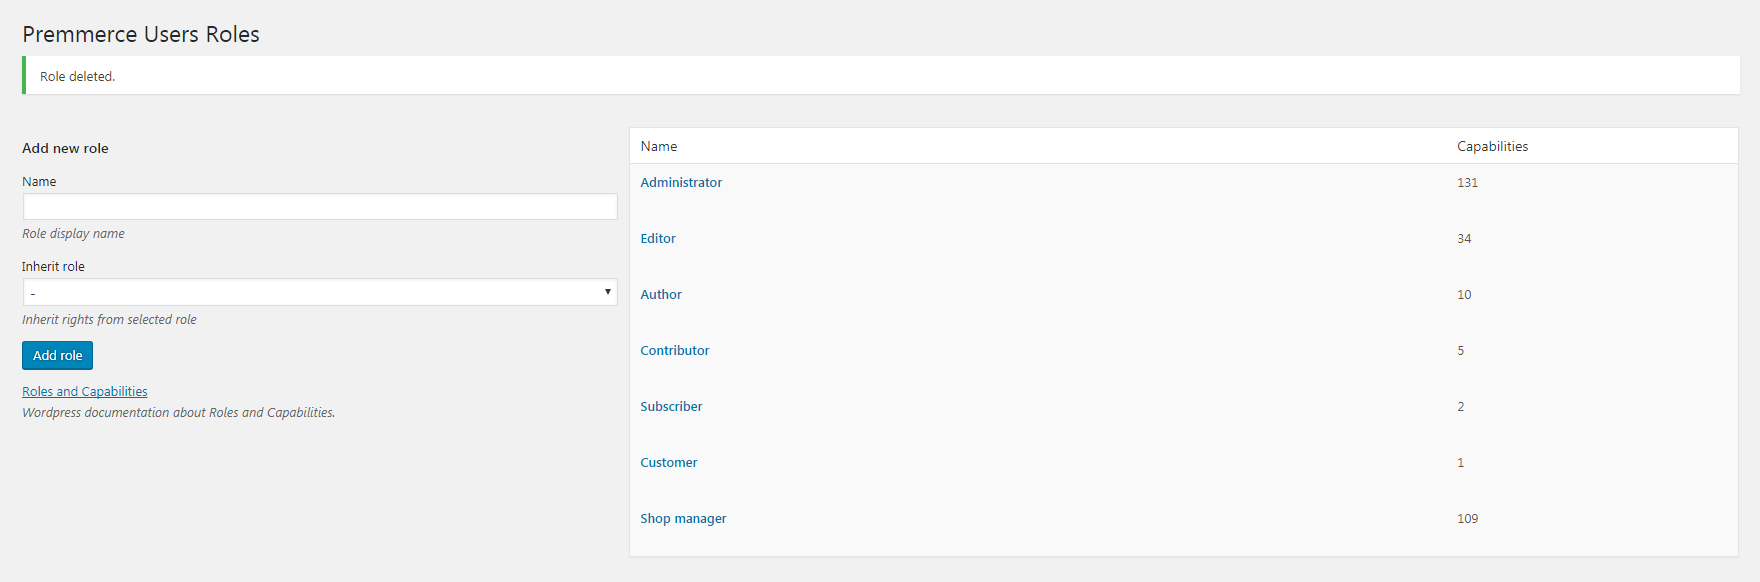
Task: Click the Premmerce Users Roles page title
Action: point(141,34)
